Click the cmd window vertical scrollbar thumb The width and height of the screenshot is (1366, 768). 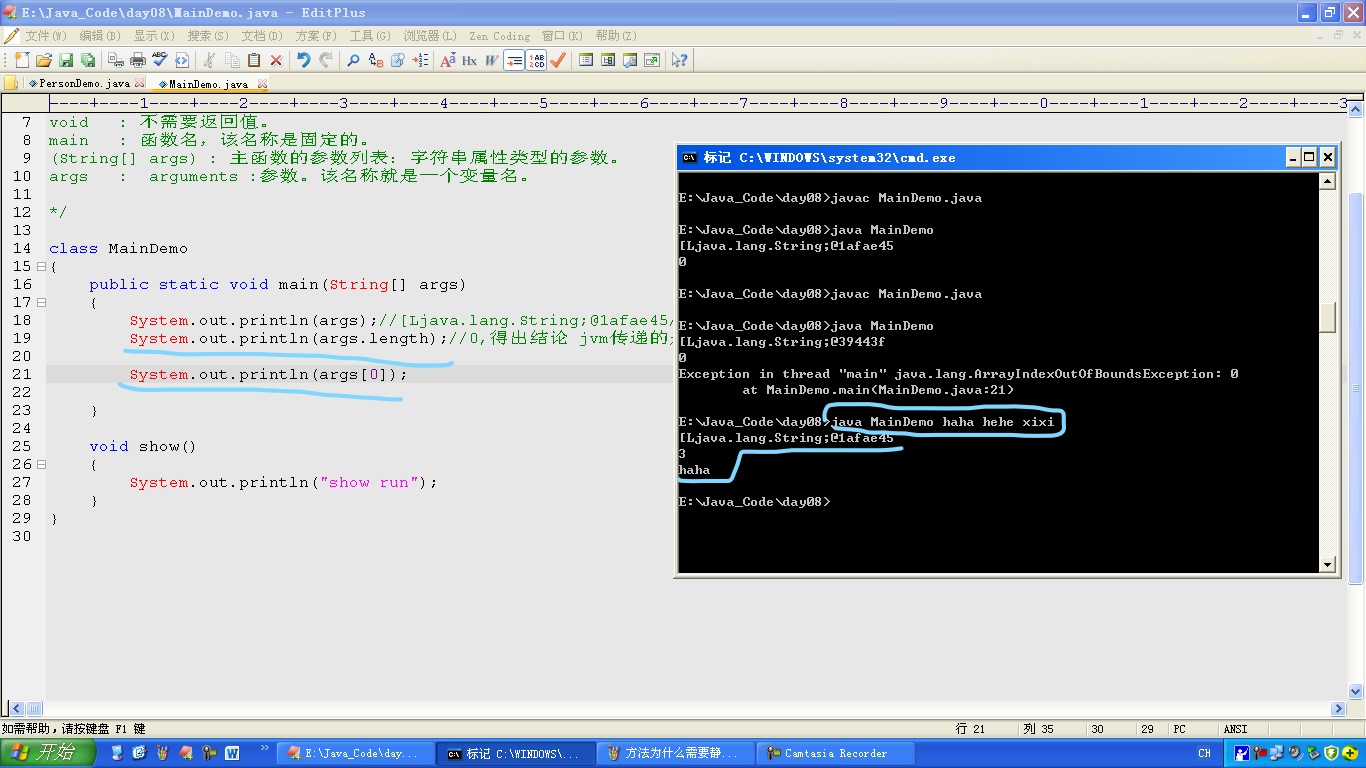tap(1327, 318)
